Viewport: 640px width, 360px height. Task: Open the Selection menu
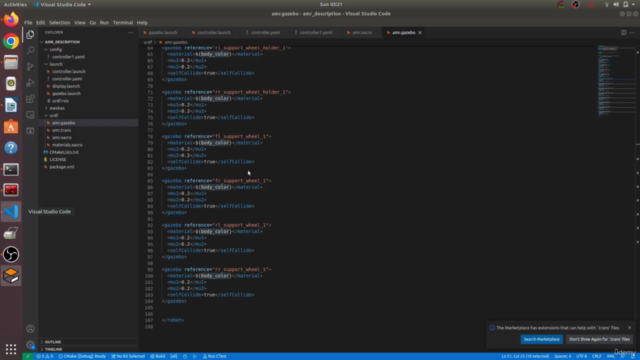[x=60, y=23]
